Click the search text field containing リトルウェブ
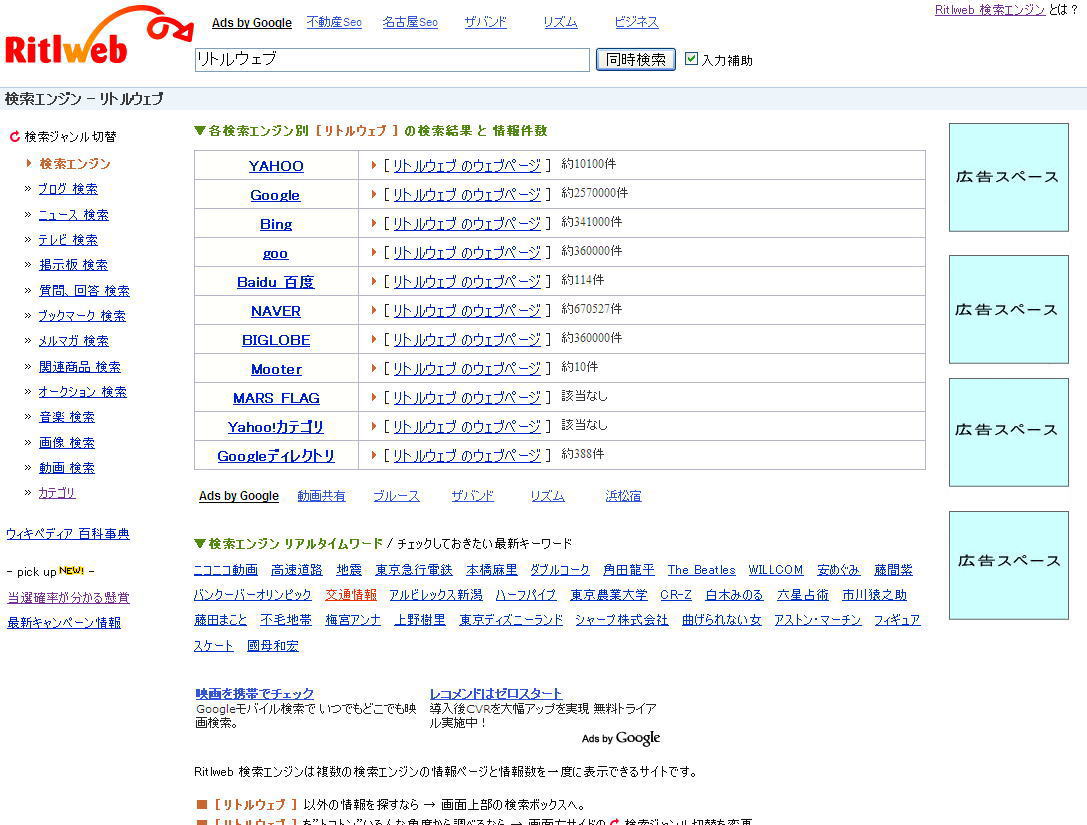Viewport: 1087px width, 825px height. pos(392,60)
